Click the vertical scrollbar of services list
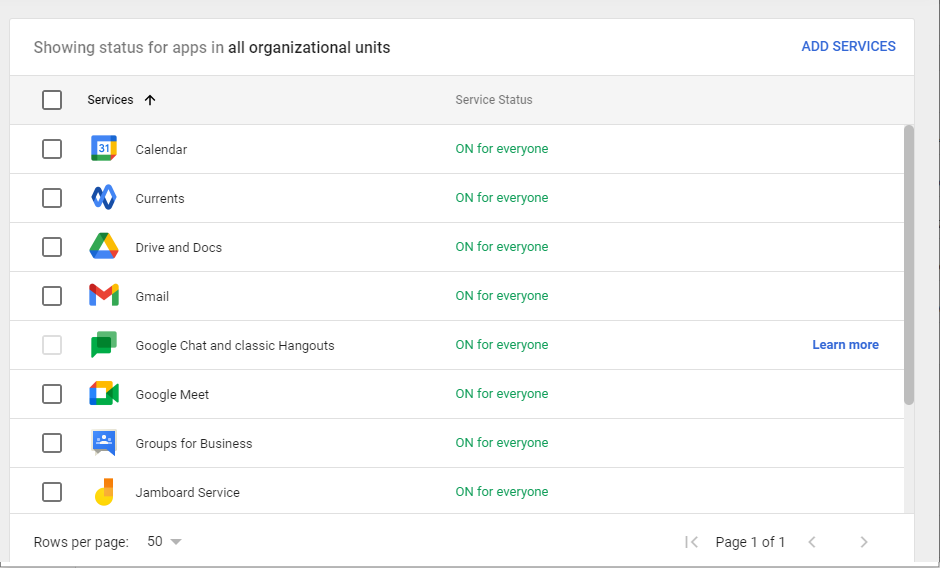 pyautogui.click(x=908, y=265)
